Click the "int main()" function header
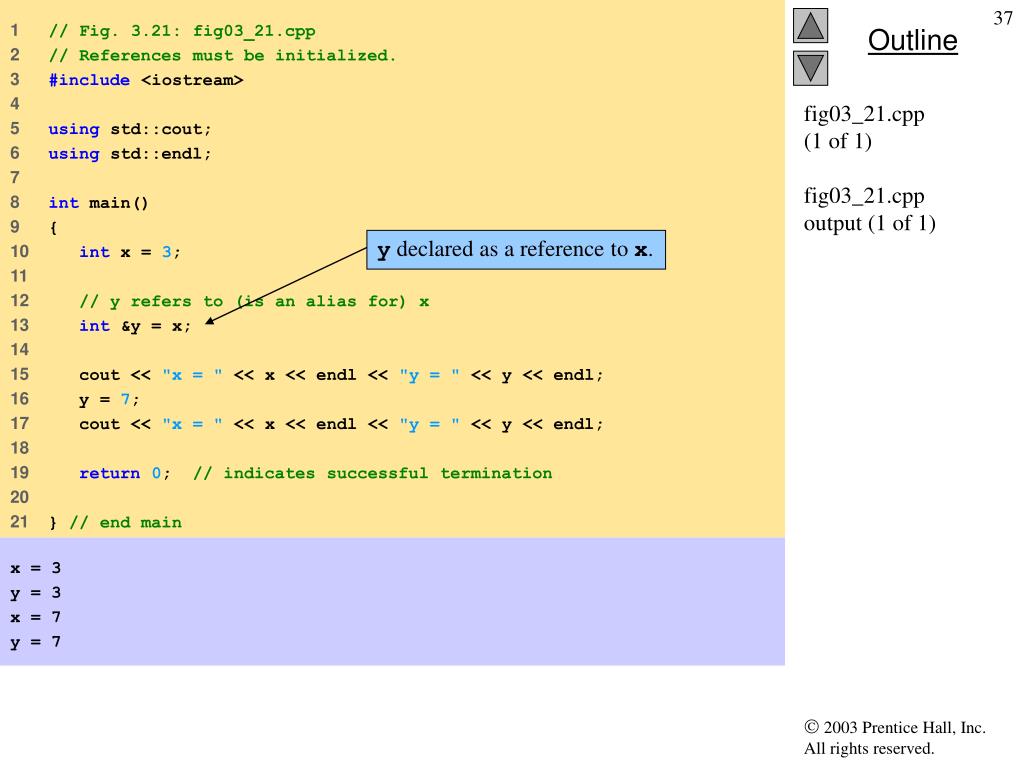Viewport: 1024px width, 768px height. click(98, 203)
